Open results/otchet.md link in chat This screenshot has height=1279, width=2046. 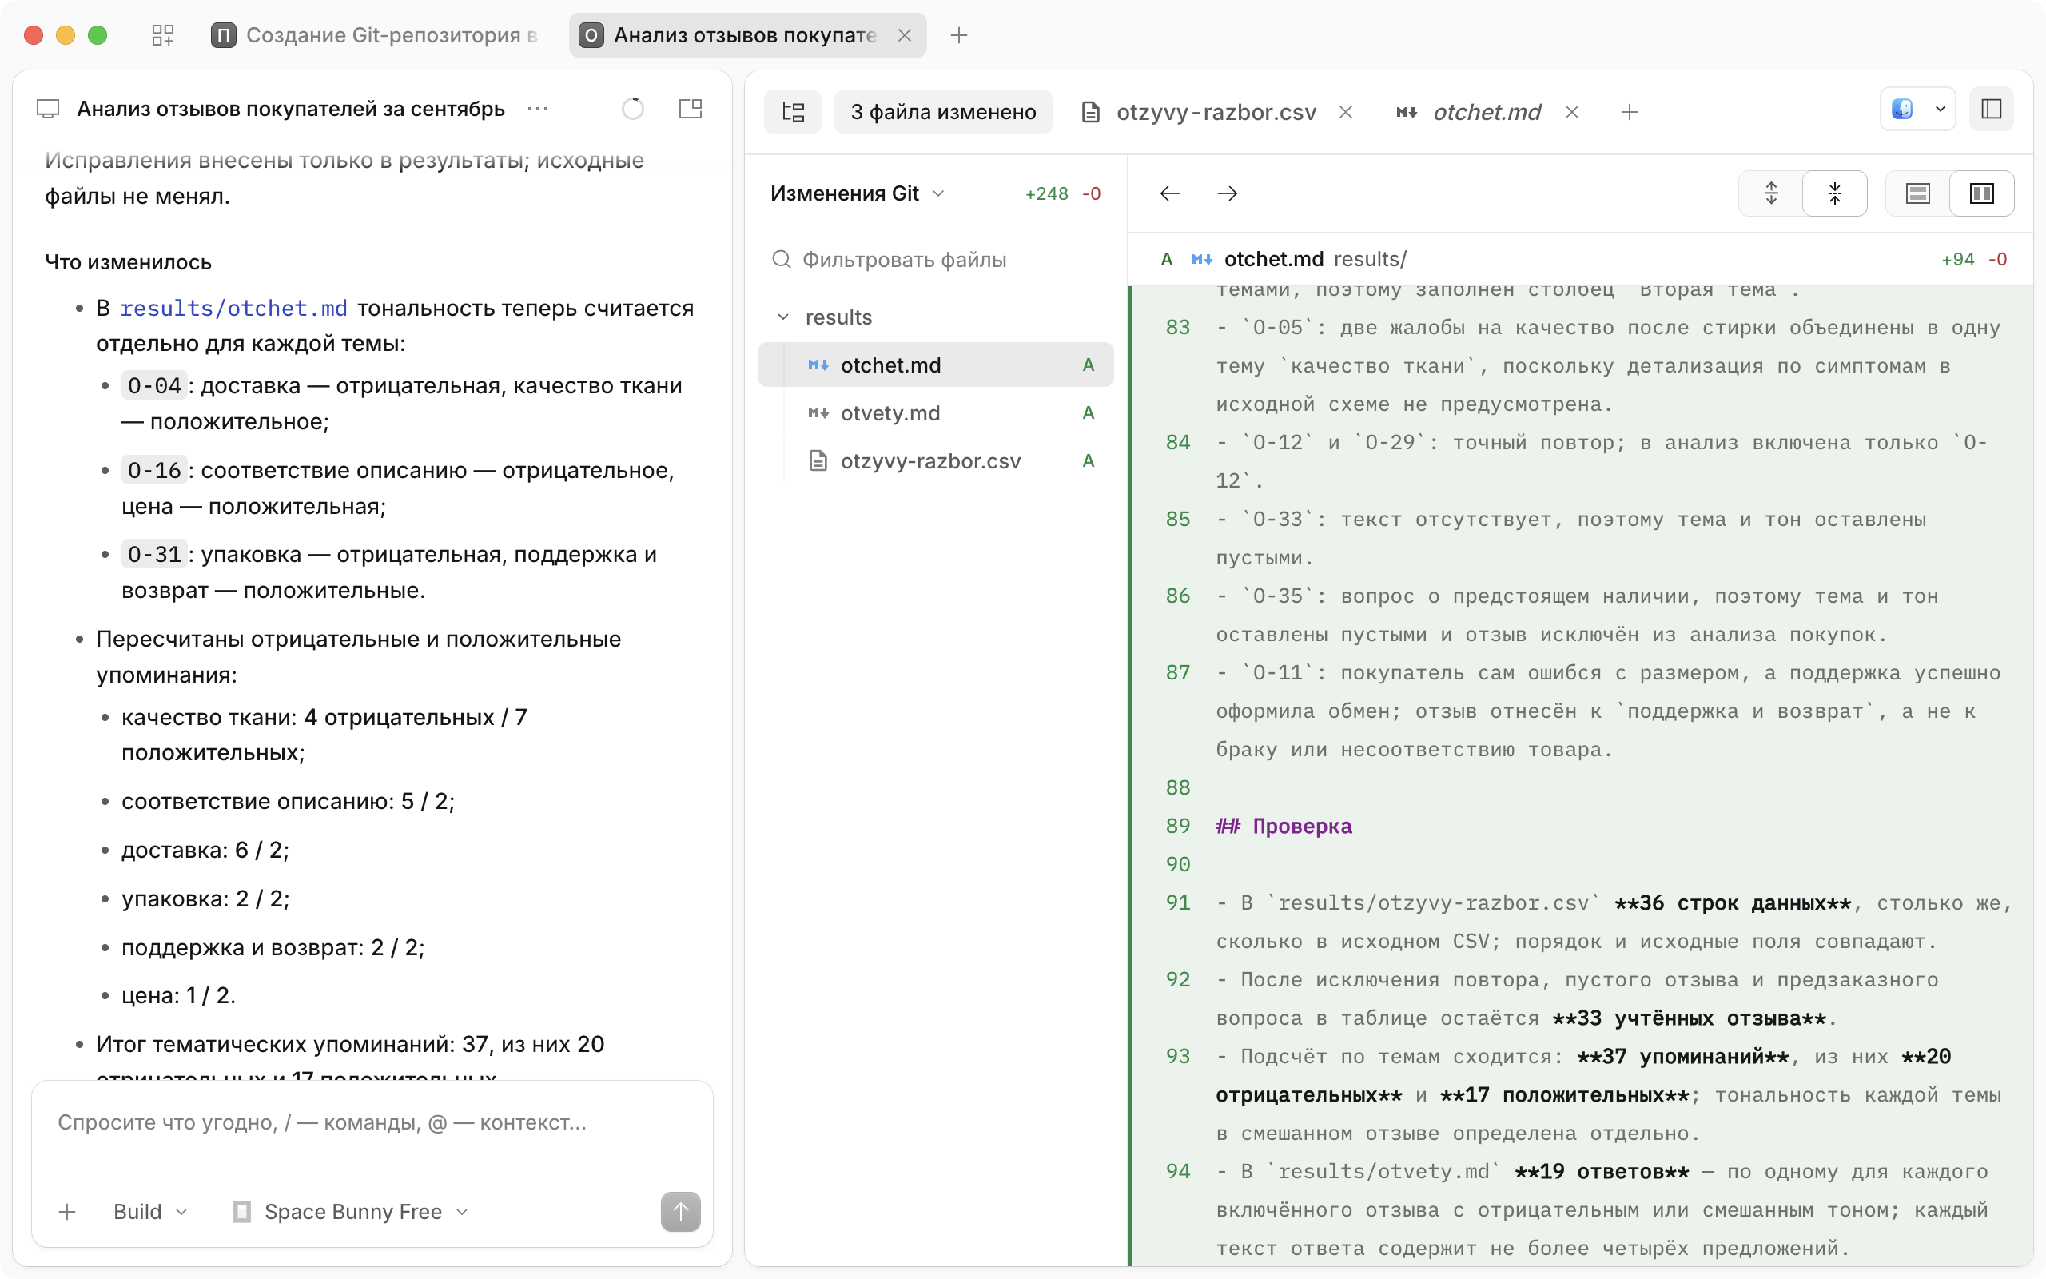coord(233,308)
